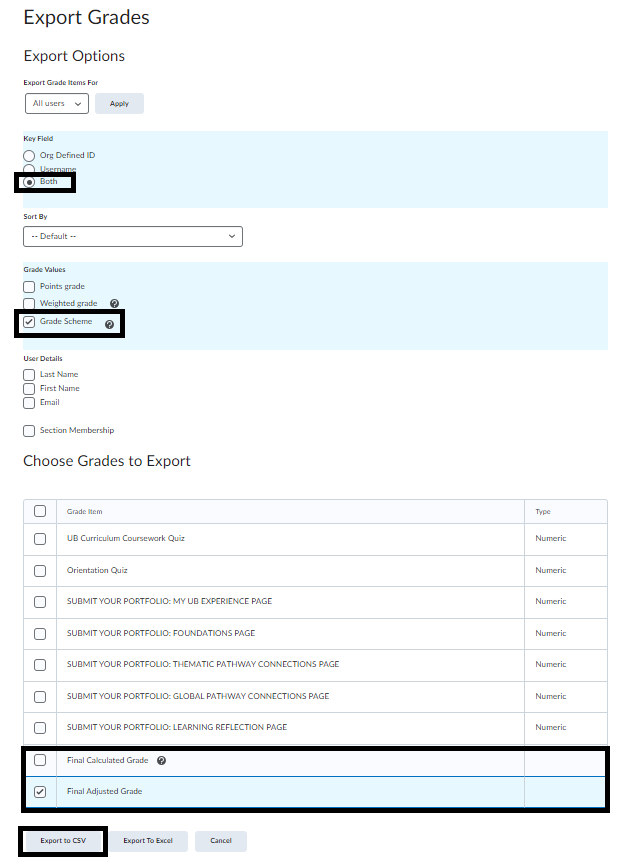Viewport: 626px width, 857px height.
Task: Uncheck the Final Adjusted Grade checkbox
Action: (40, 792)
